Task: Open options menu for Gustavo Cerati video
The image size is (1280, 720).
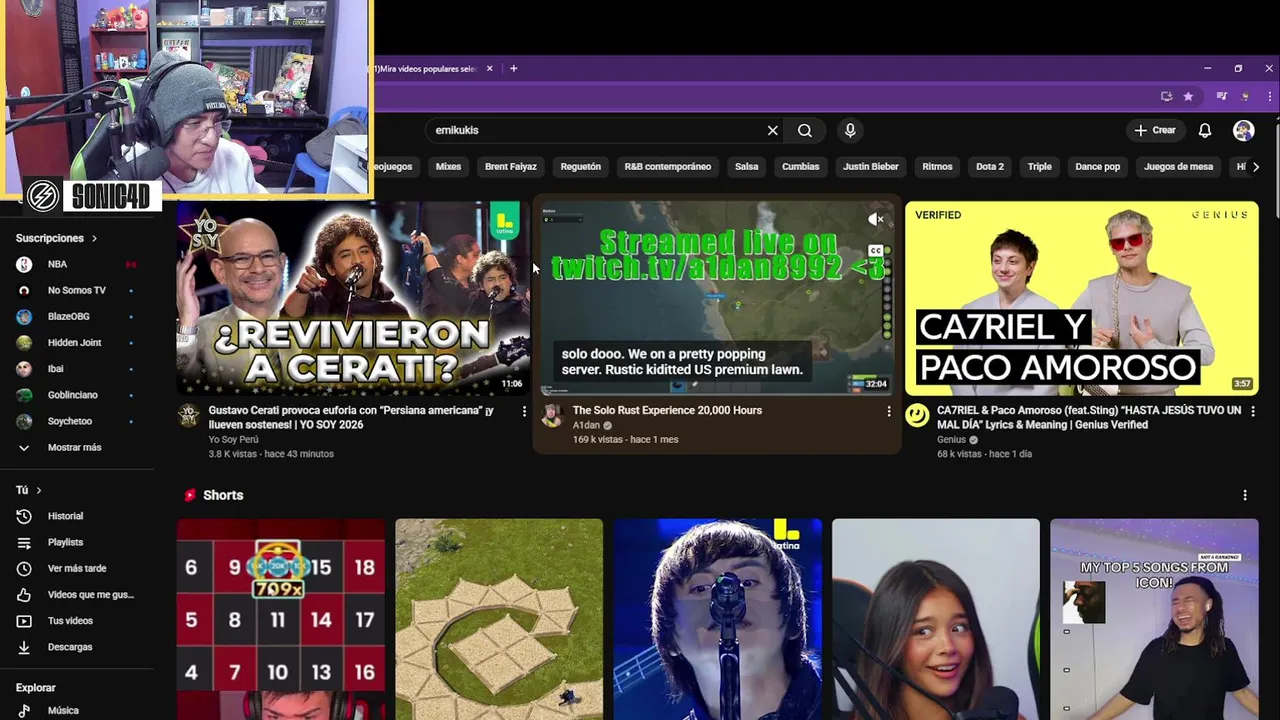Action: tap(524, 411)
